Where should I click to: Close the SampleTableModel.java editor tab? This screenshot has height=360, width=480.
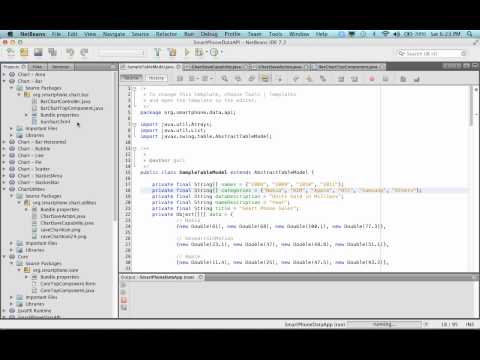click(178, 67)
